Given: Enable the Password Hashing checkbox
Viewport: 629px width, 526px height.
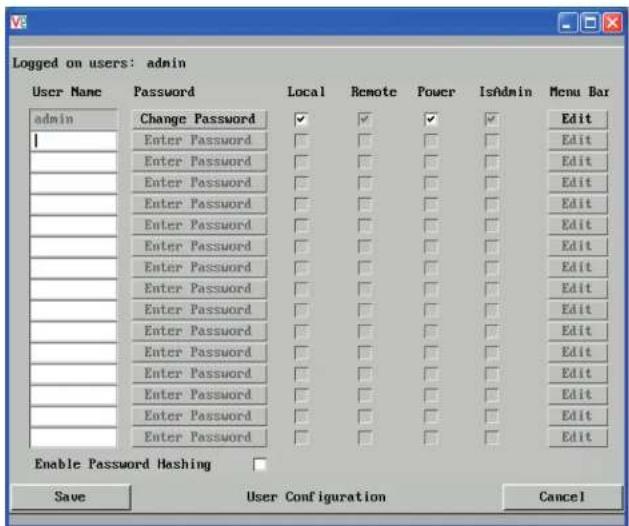Looking at the screenshot, I should click(260, 465).
